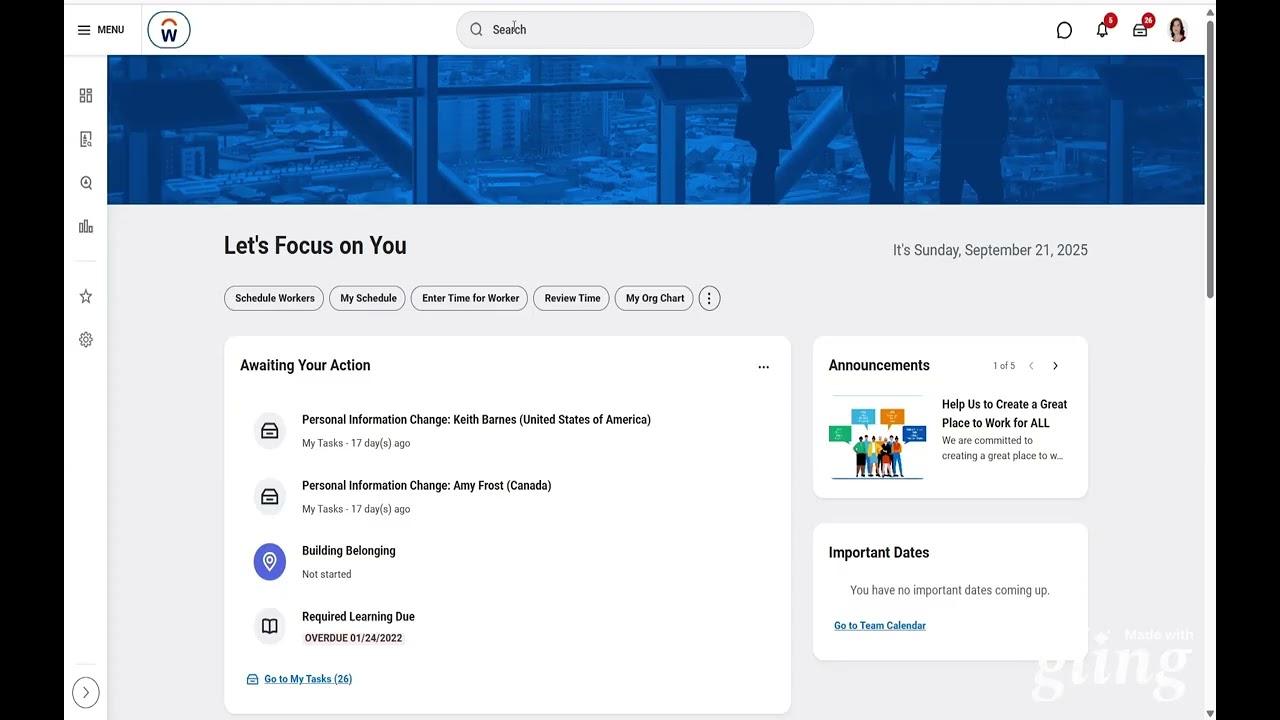Viewport: 1280px width, 720px height.
Task: Open Personal Information Change: Amy Frost
Action: click(x=427, y=486)
